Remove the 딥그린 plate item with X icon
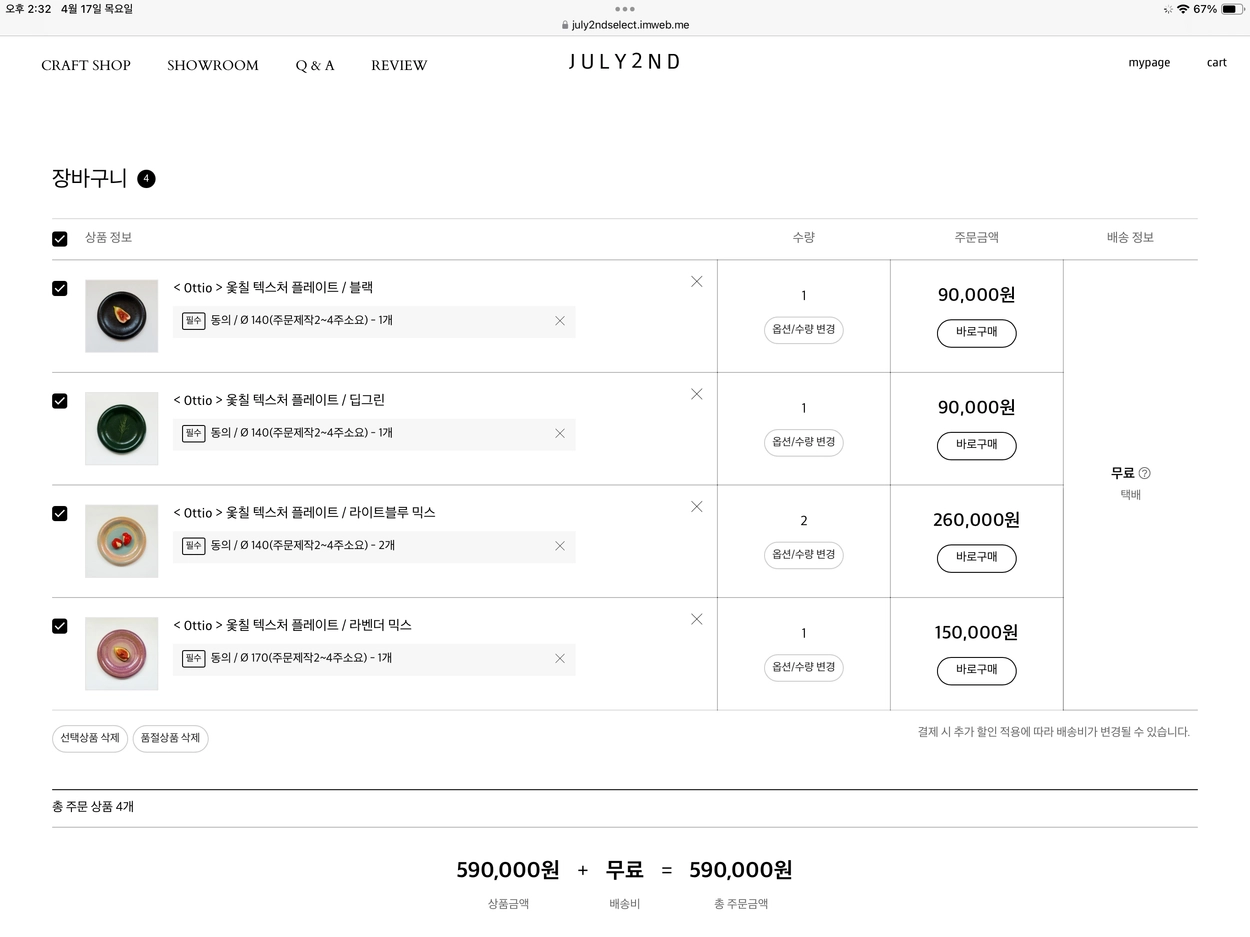The height and width of the screenshot is (937, 1250). 697,394
